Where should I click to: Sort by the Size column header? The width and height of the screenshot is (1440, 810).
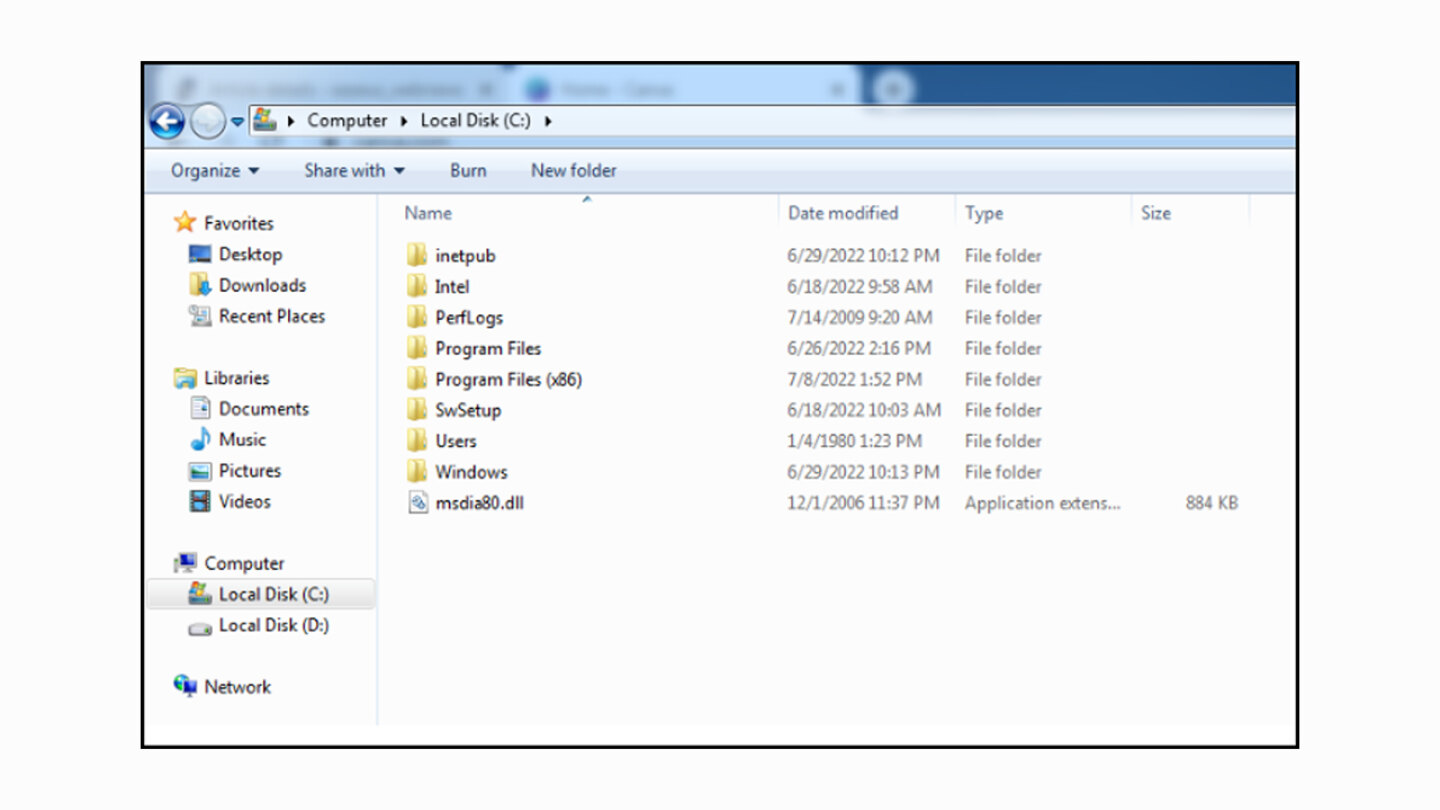coord(1156,213)
